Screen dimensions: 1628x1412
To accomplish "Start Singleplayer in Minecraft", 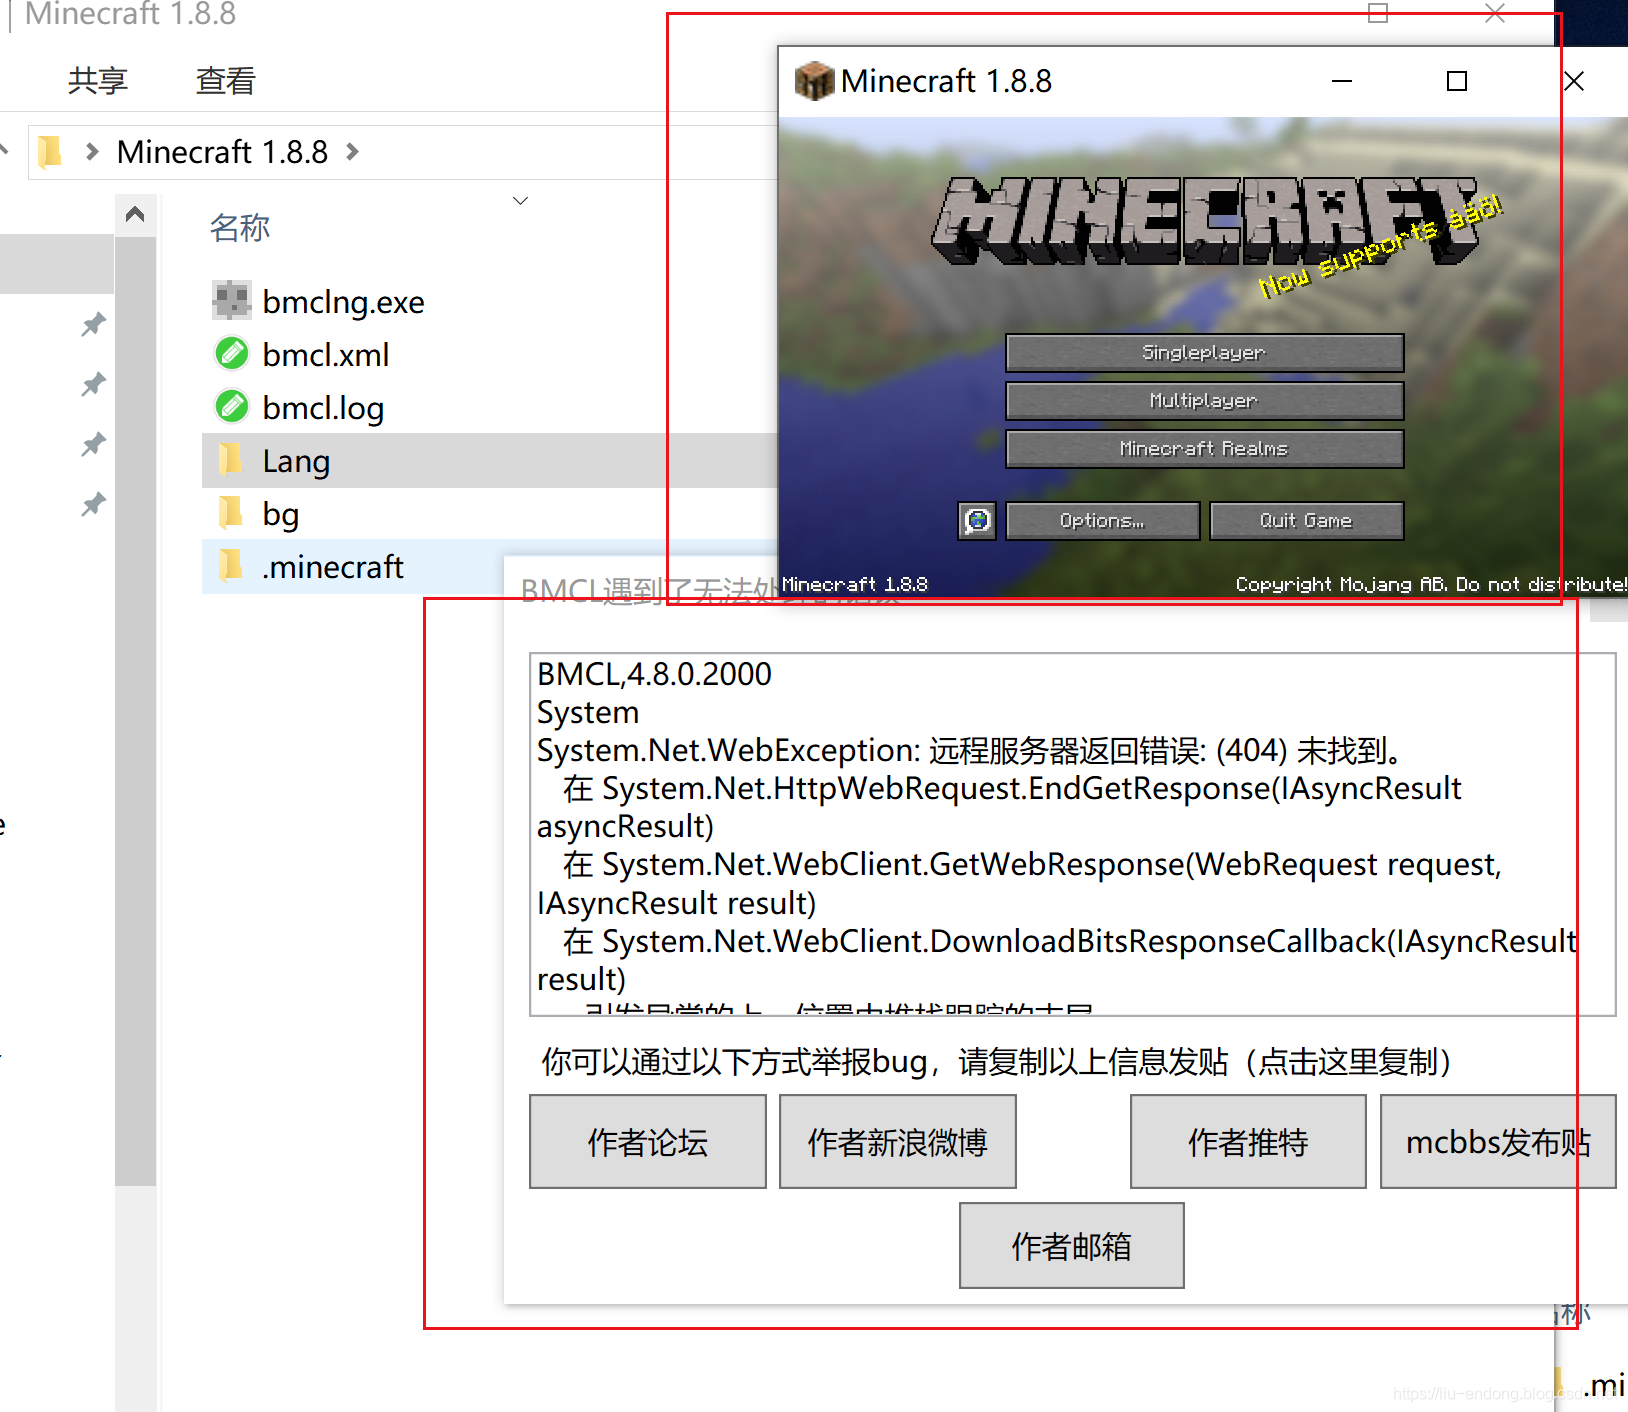I will [1205, 353].
